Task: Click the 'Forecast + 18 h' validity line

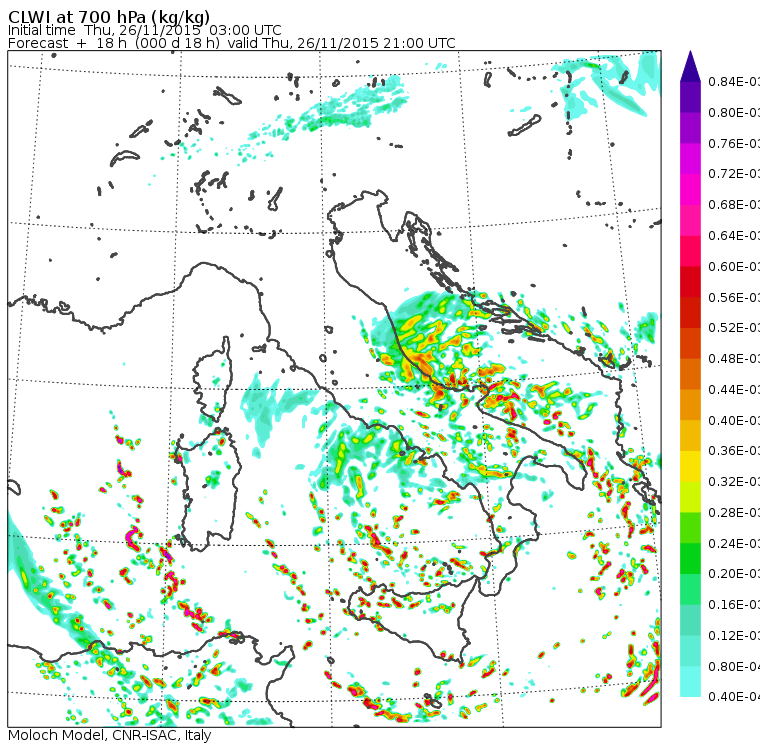Action: 231,43
